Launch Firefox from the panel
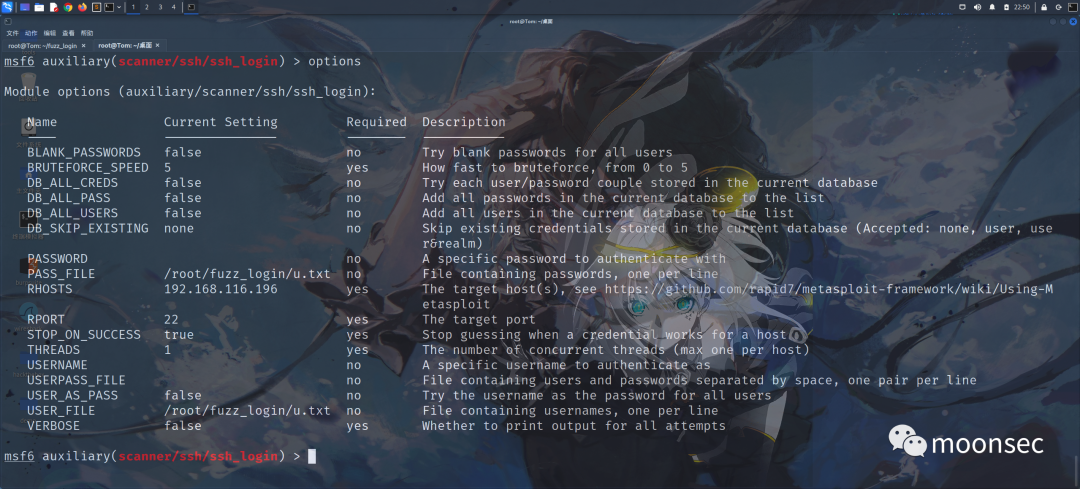The height and width of the screenshot is (489, 1080). click(82, 7)
